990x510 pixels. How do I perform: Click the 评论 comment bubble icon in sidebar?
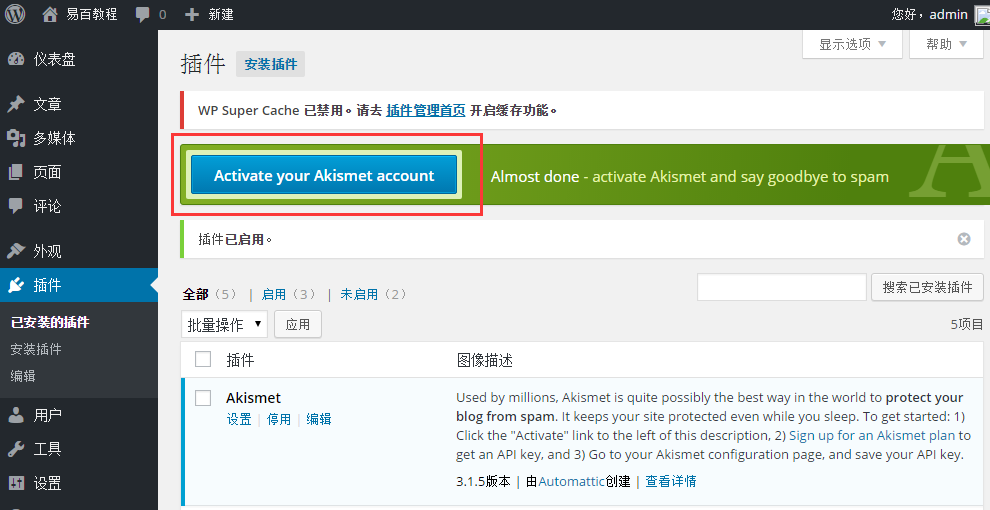click(16, 206)
